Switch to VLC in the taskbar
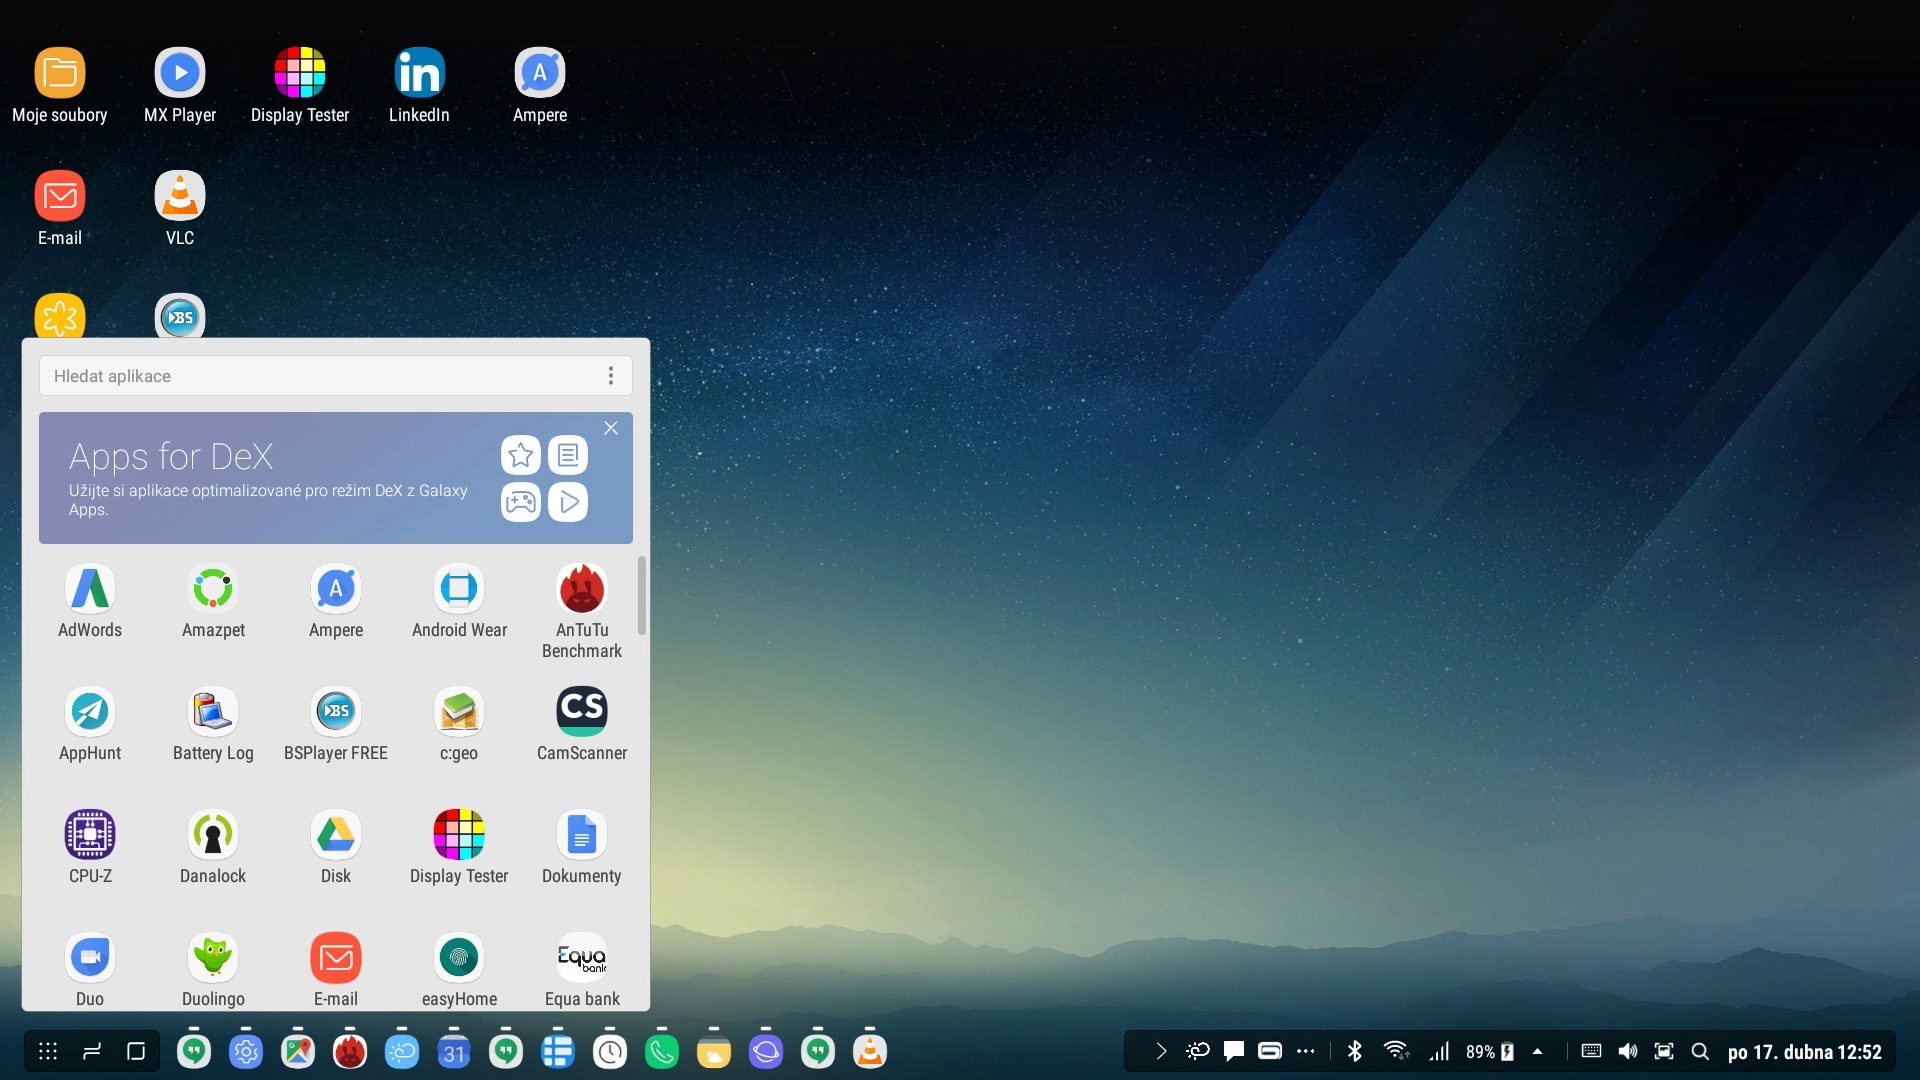This screenshot has width=1920, height=1080. click(x=870, y=1051)
